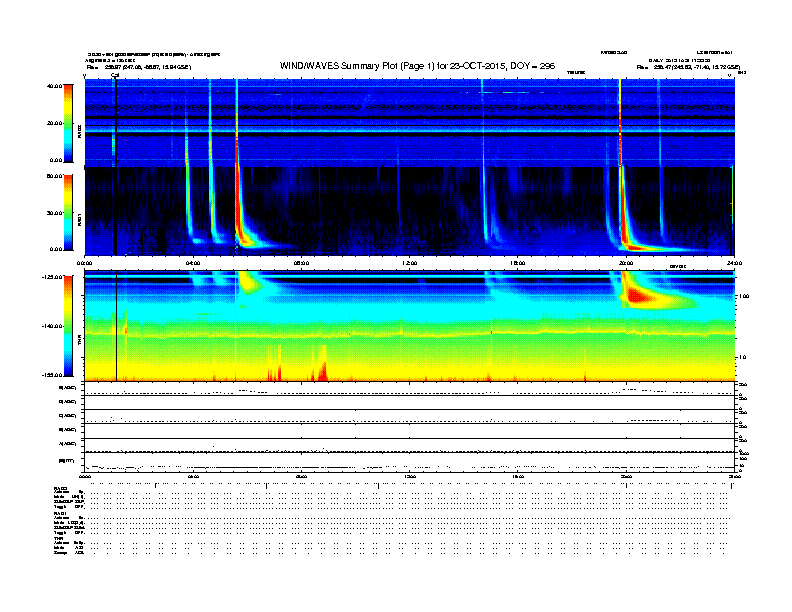This screenshot has width=792, height=612.
Task: Click the WIND/WAVES Summary Plot title
Action: click(417, 66)
